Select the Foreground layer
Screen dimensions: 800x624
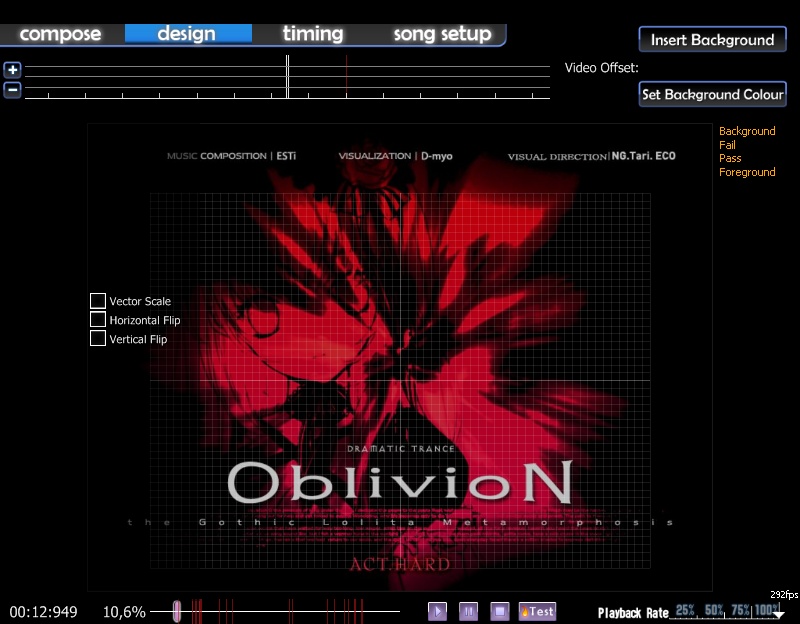(x=747, y=172)
